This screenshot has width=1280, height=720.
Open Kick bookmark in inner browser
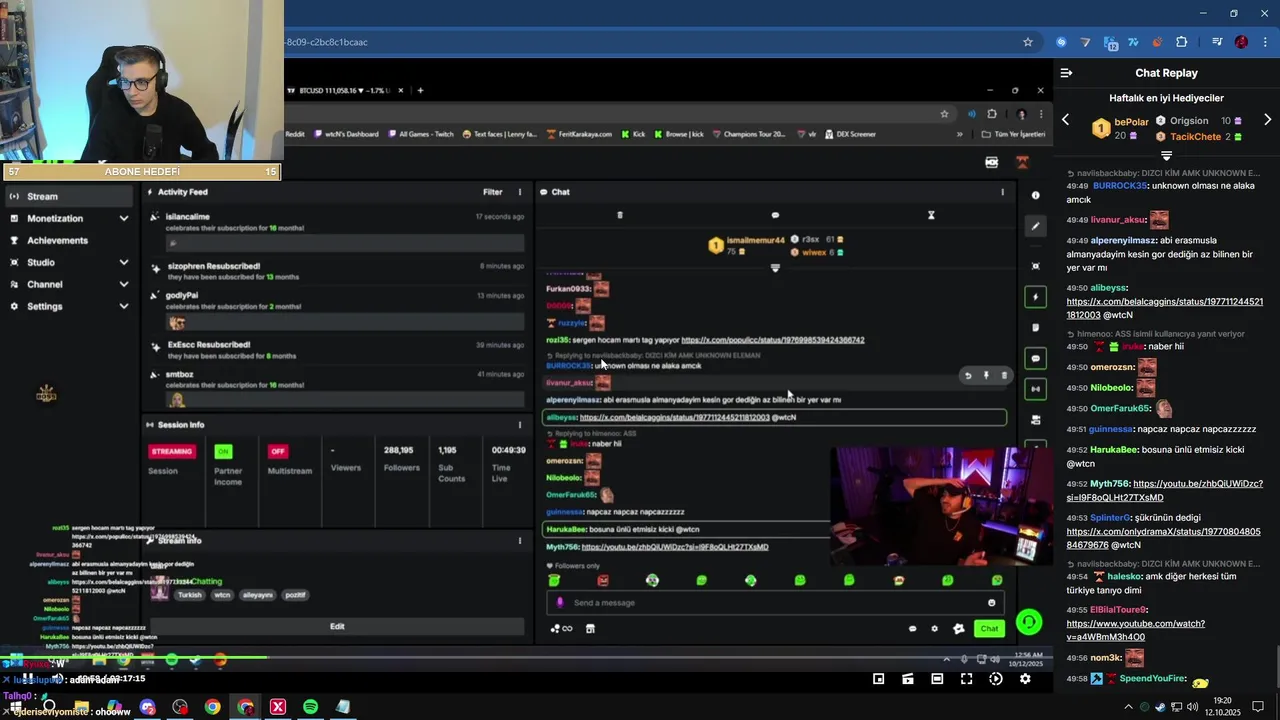pyautogui.click(x=634, y=134)
